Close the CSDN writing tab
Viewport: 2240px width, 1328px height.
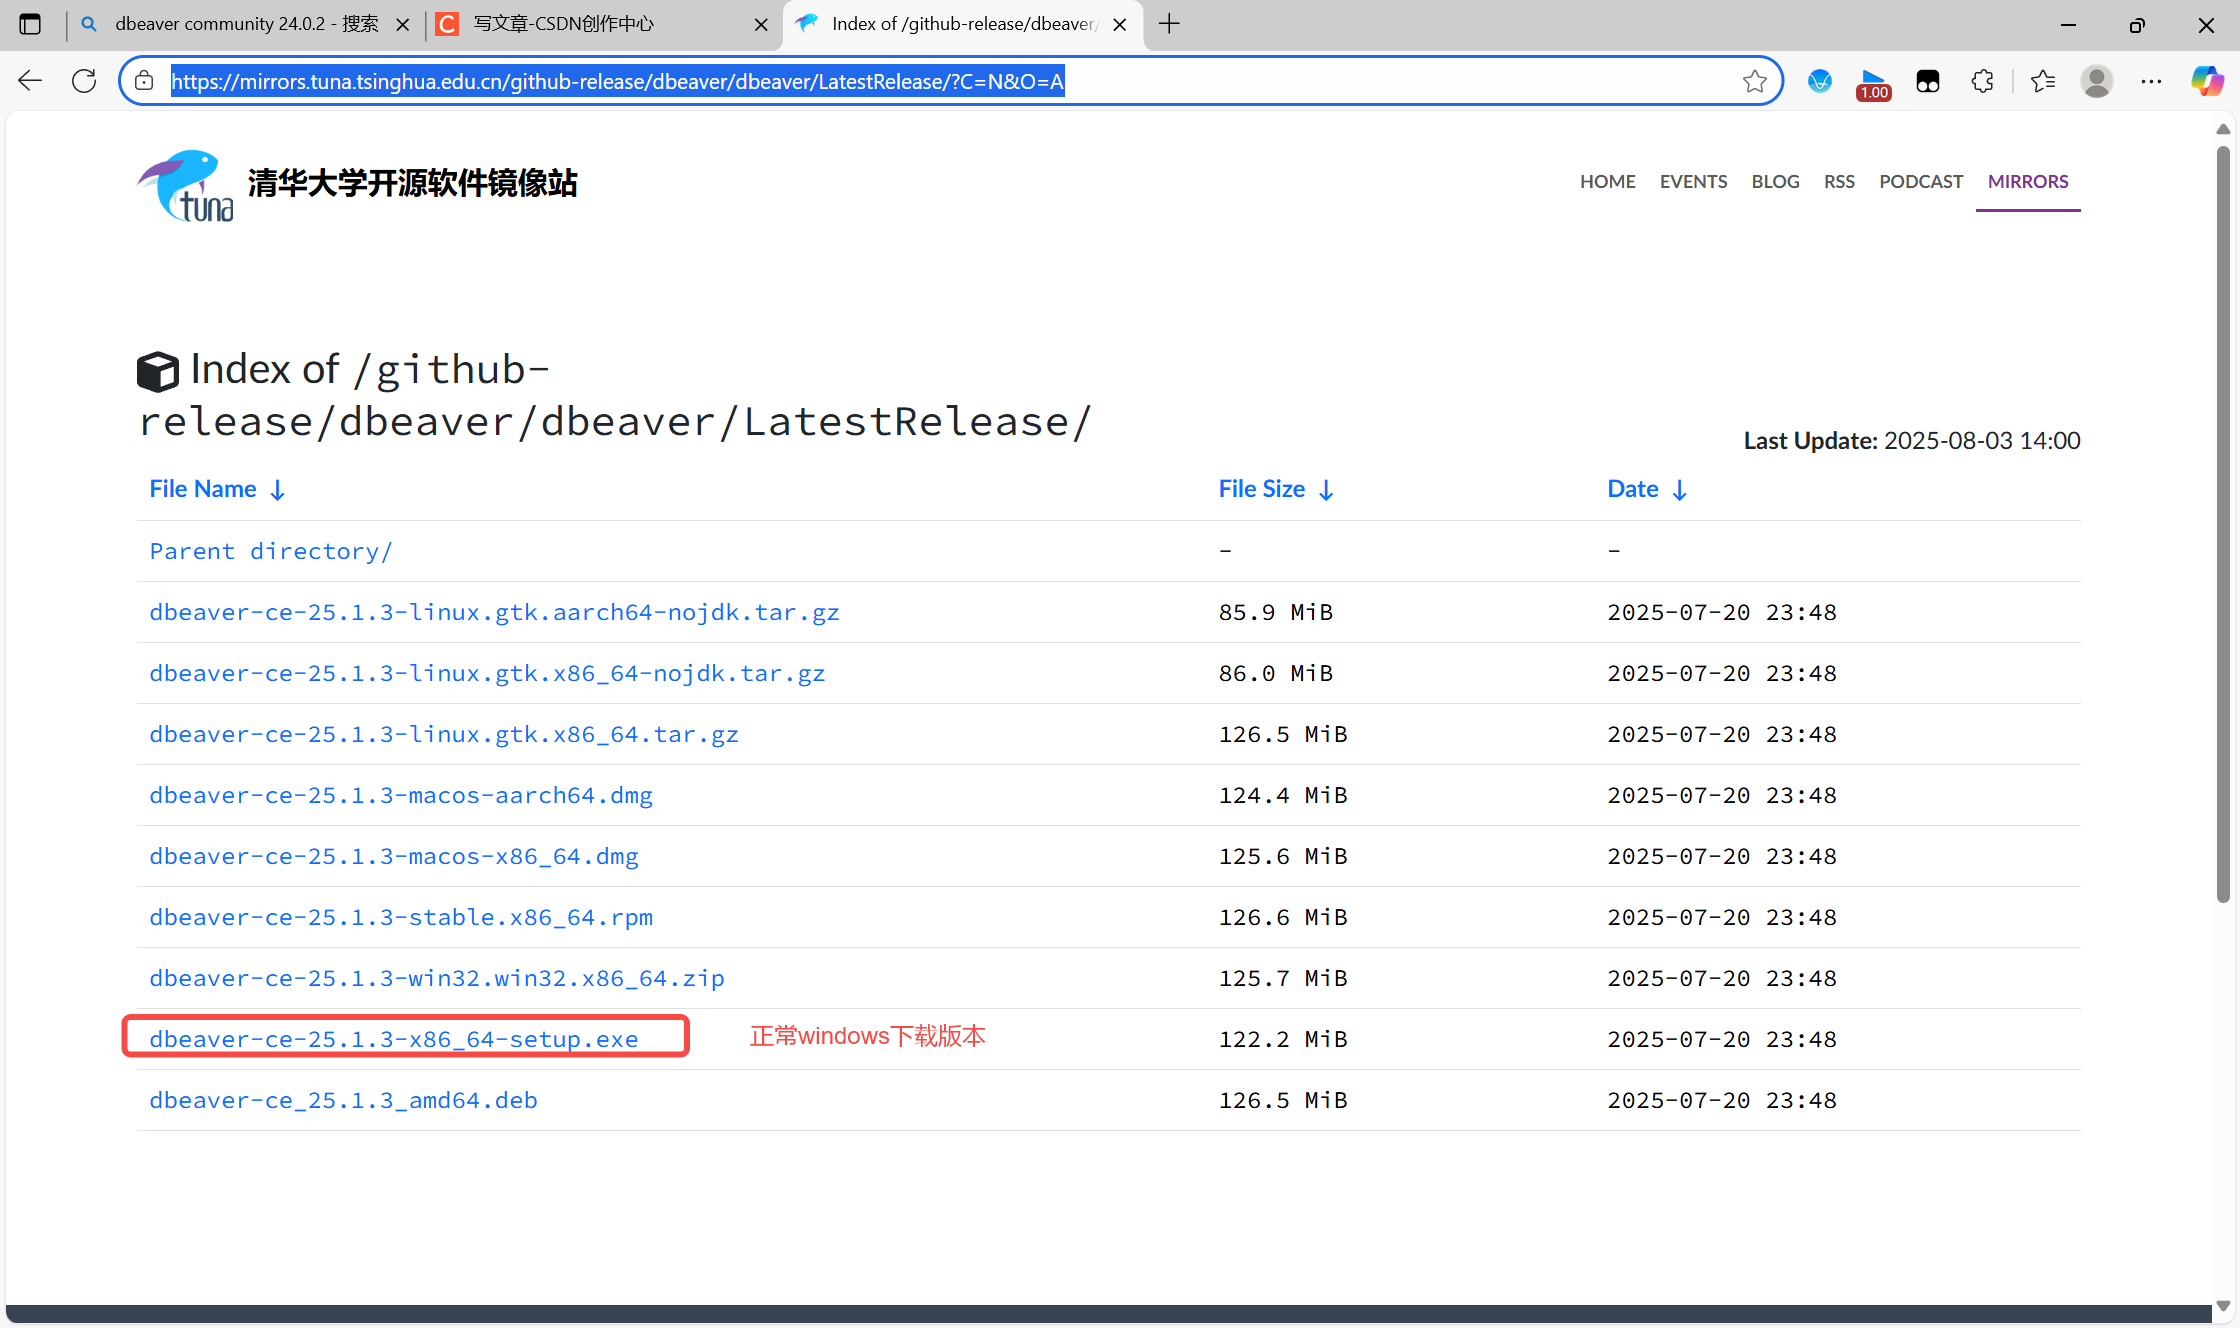click(x=761, y=25)
